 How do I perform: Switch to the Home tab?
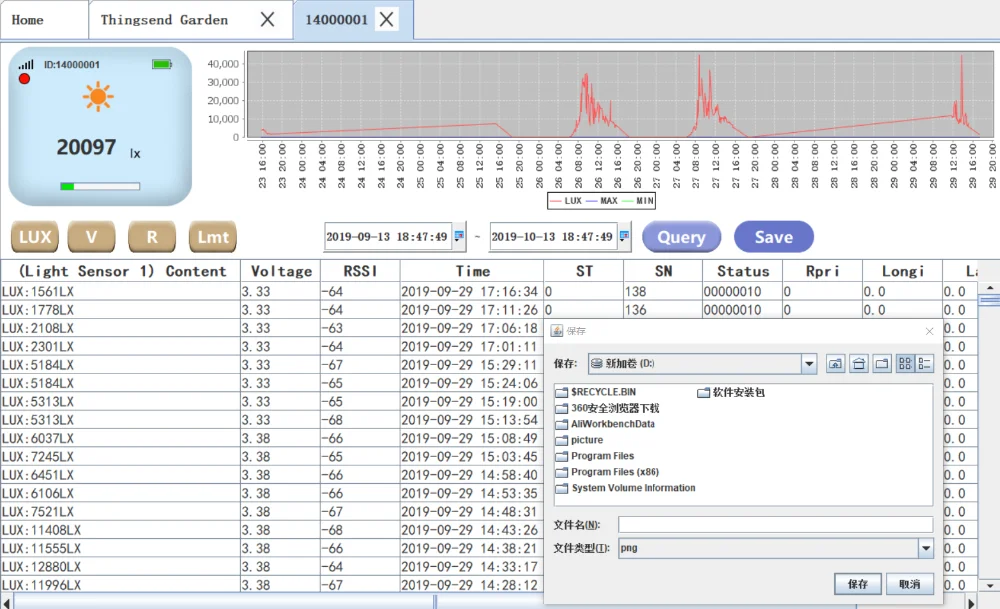[28, 19]
